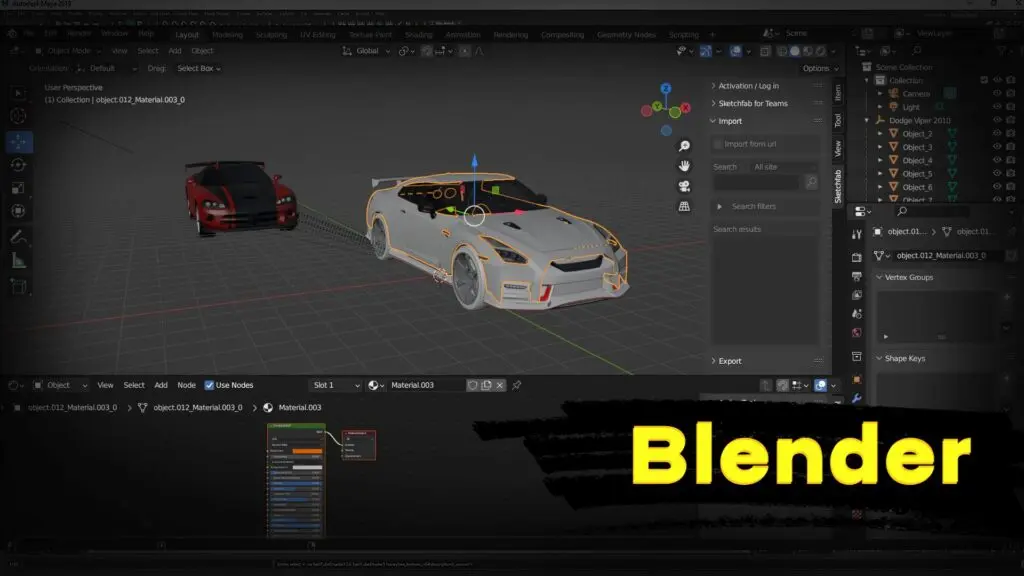Click the viewport zoom magnifier icon
The image size is (1024, 576).
[x=684, y=146]
